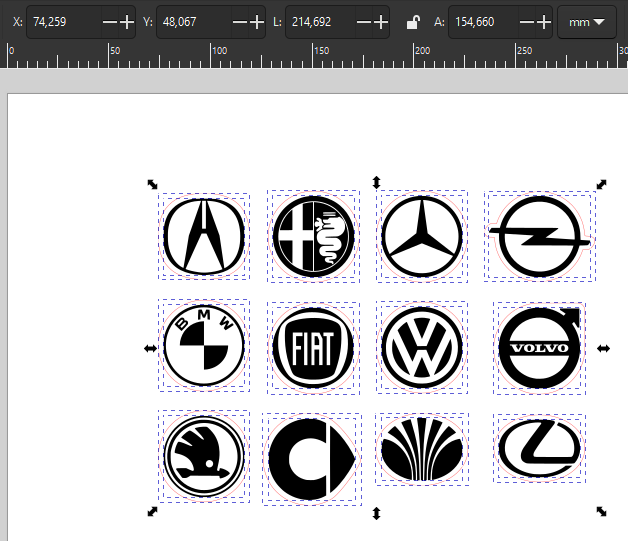Toggle the width/height ratio lock
Screen dimensions: 628x541
coord(413,22)
